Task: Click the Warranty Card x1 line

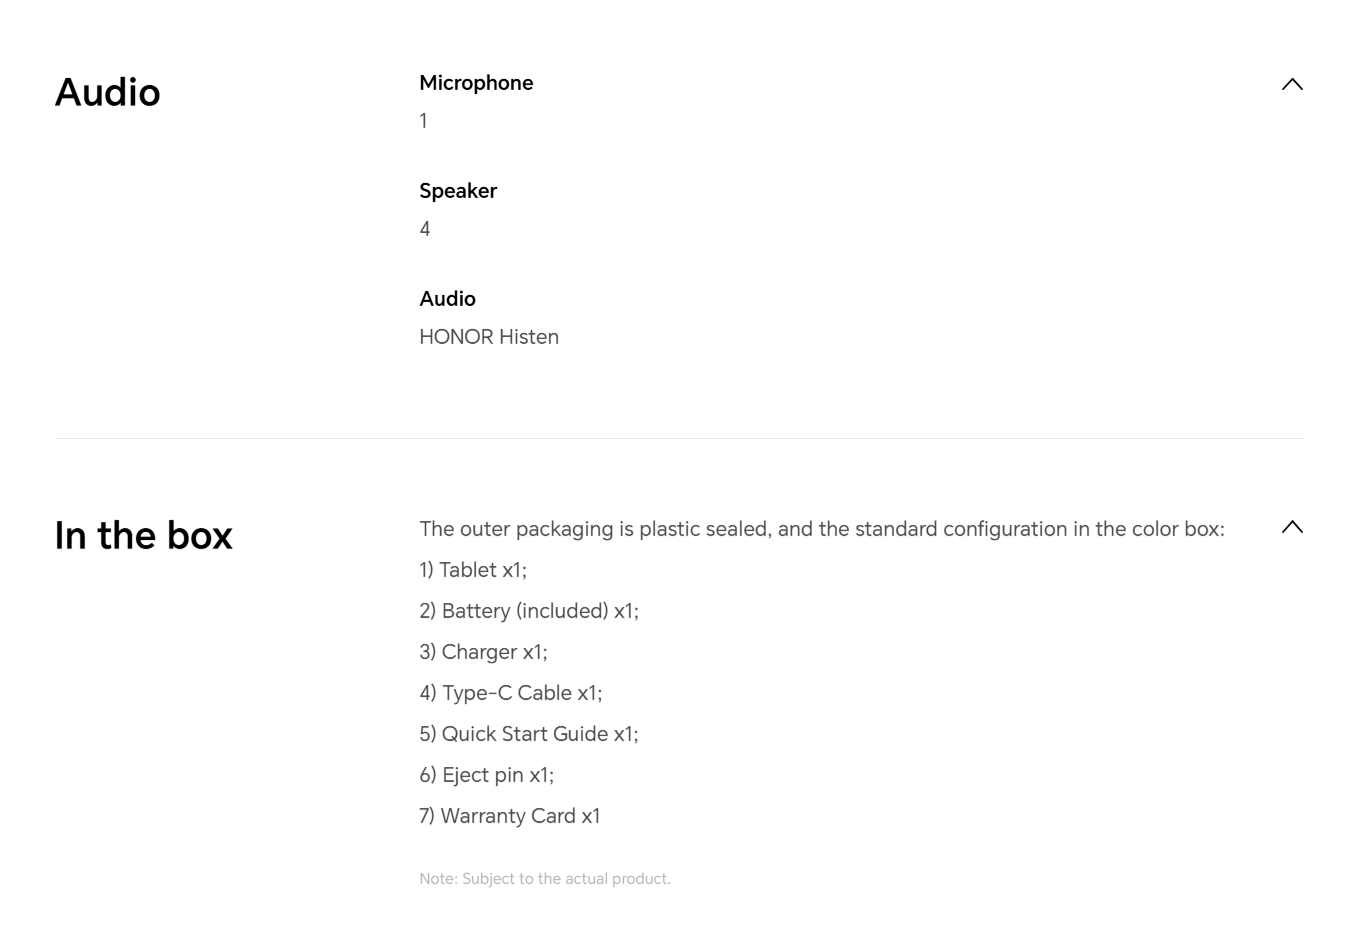Action: click(510, 816)
